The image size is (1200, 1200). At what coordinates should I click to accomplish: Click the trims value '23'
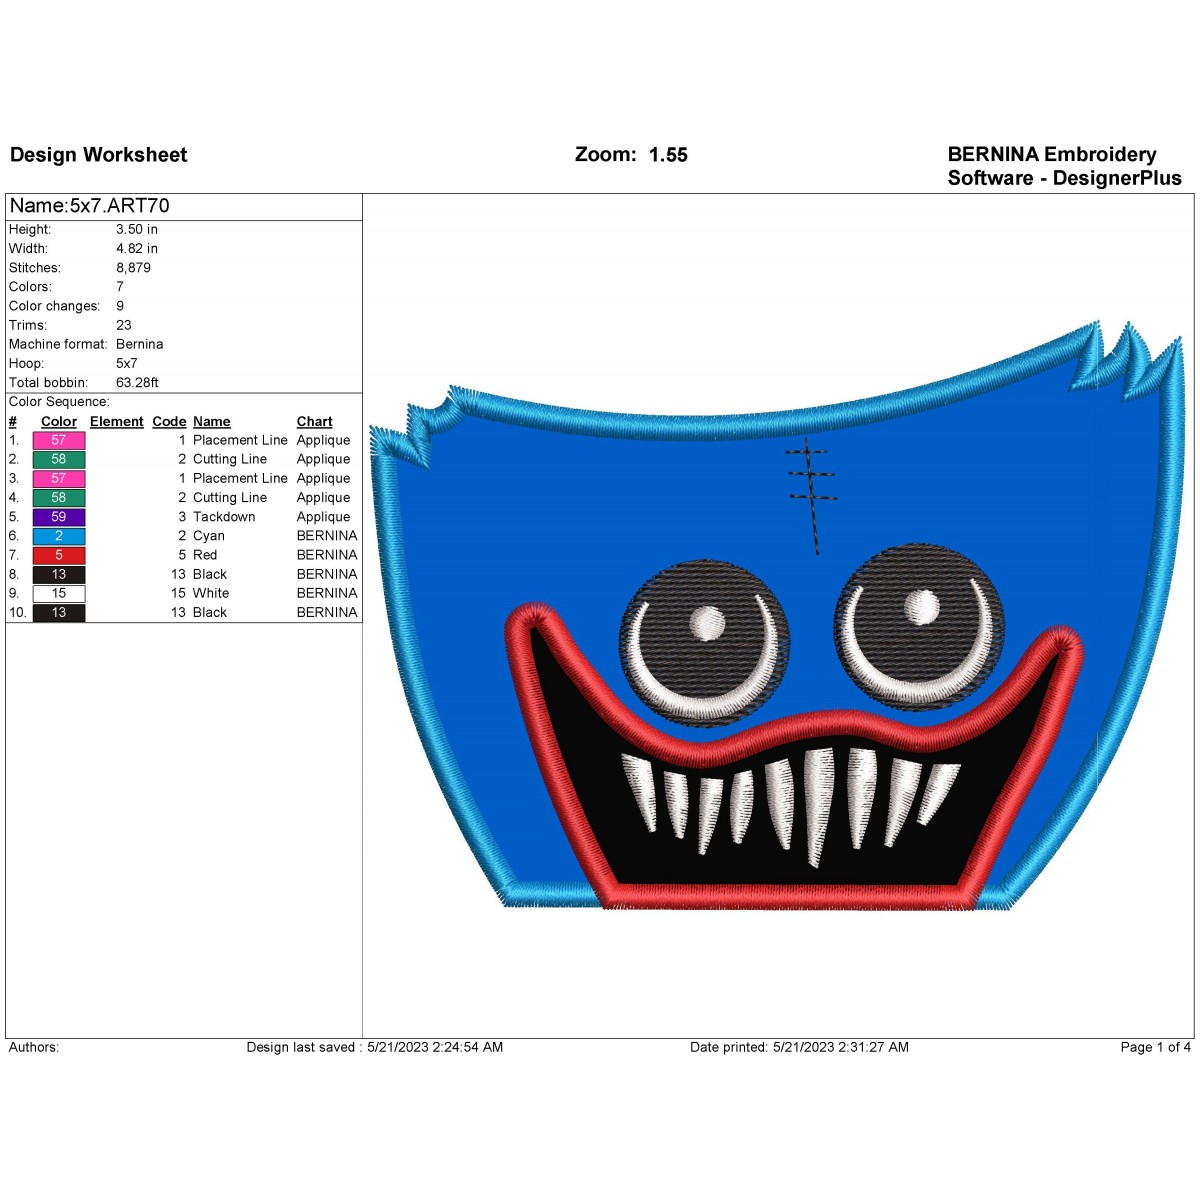124,325
